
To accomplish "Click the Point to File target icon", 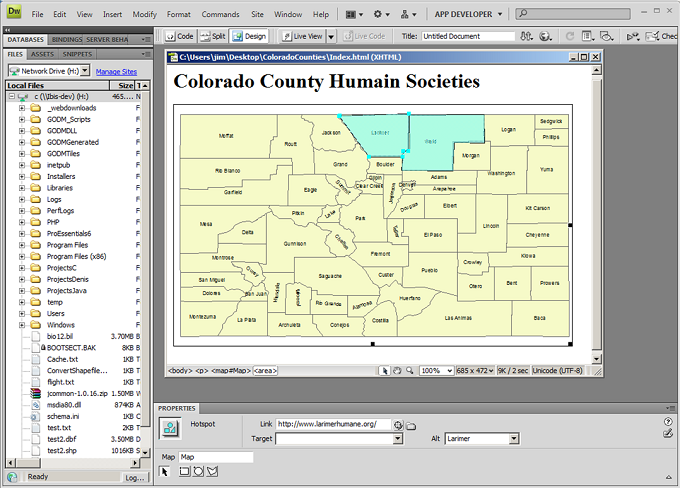I will tap(398, 425).
